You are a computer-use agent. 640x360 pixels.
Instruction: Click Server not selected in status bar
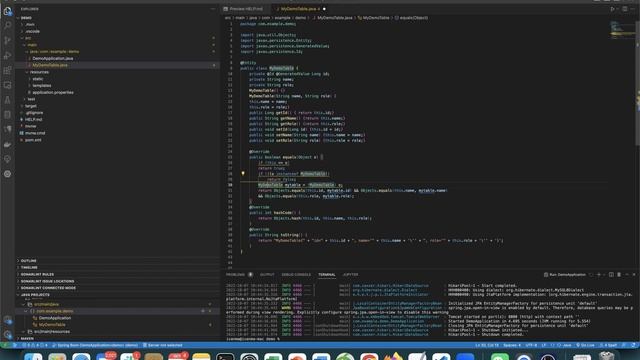pos(162,345)
